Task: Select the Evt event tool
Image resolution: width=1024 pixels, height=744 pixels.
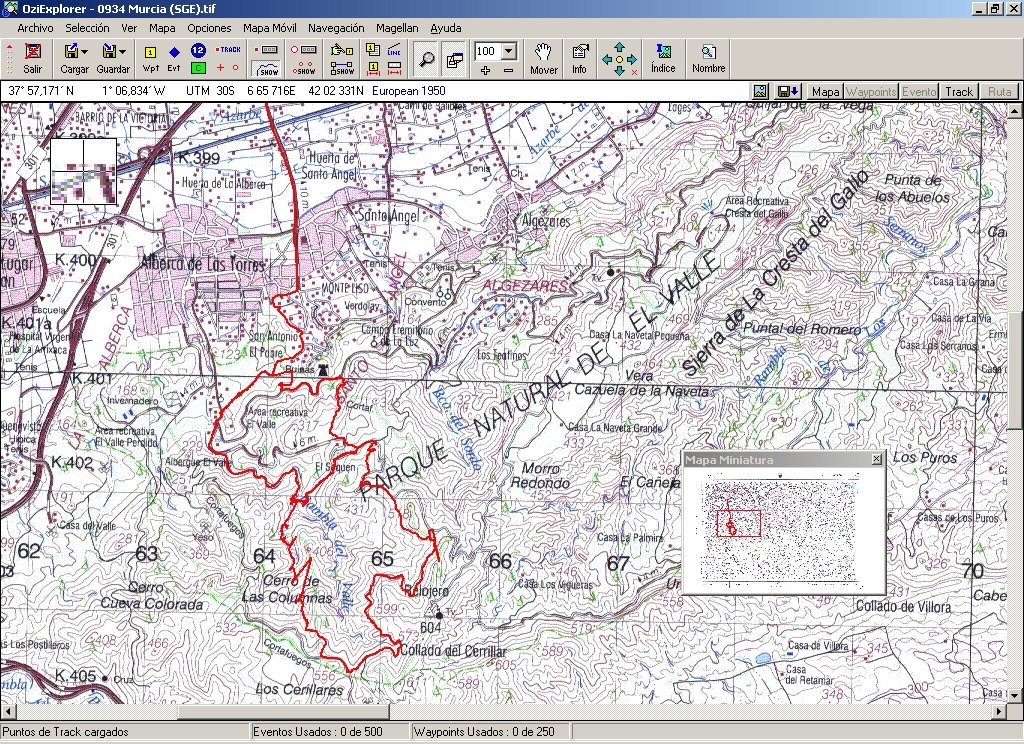Action: tap(174, 58)
